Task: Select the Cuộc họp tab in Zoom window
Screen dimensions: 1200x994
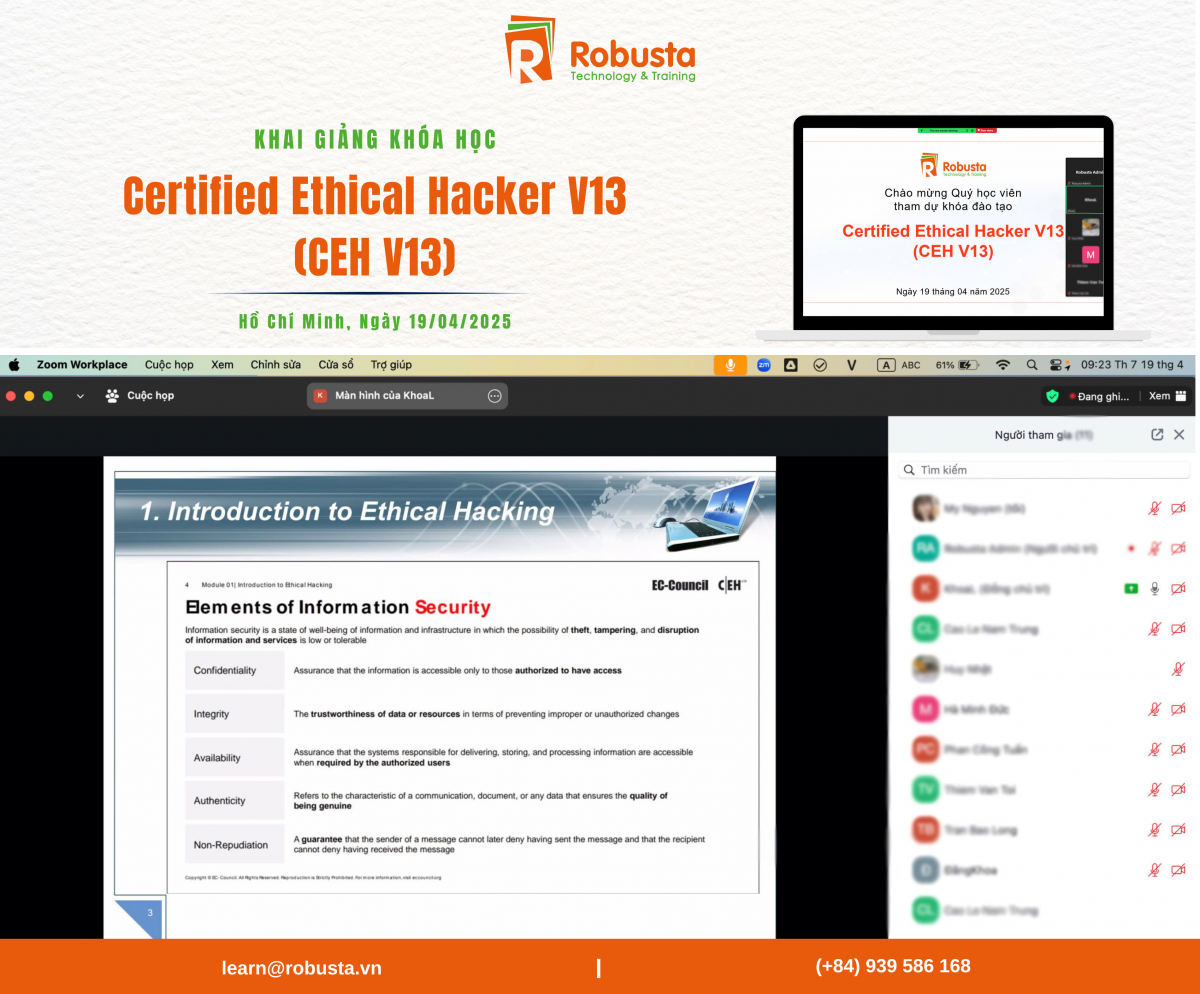Action: (x=140, y=396)
